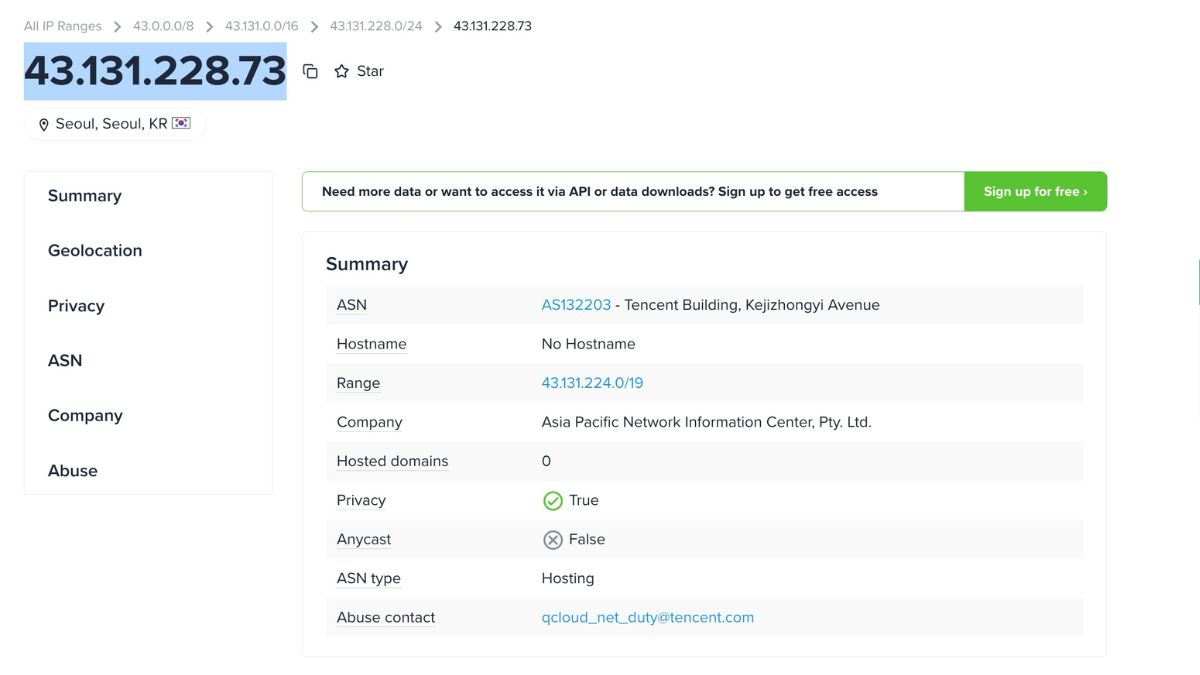Open 43.131.228.0/24 breadcrumb link

click(376, 26)
